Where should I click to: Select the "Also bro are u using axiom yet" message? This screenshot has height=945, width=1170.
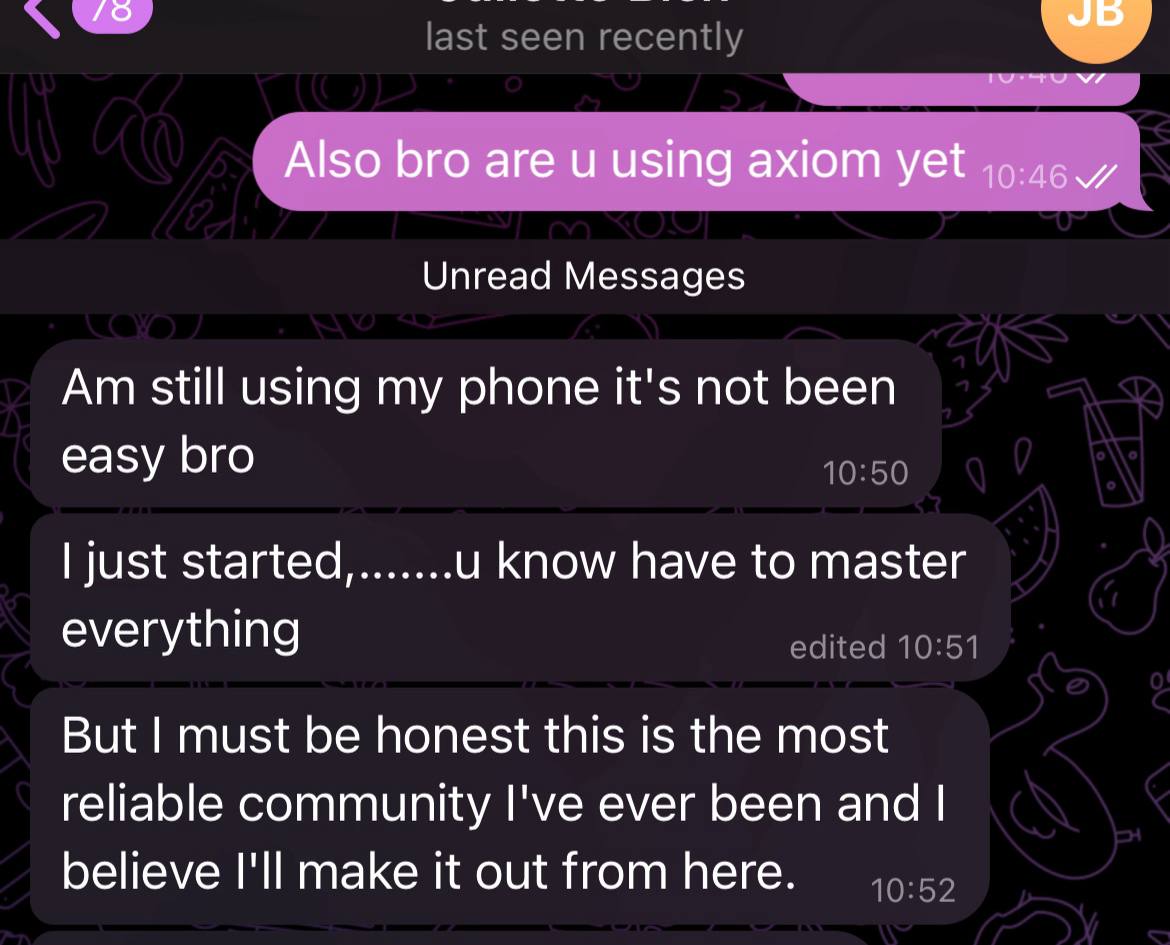coord(696,161)
